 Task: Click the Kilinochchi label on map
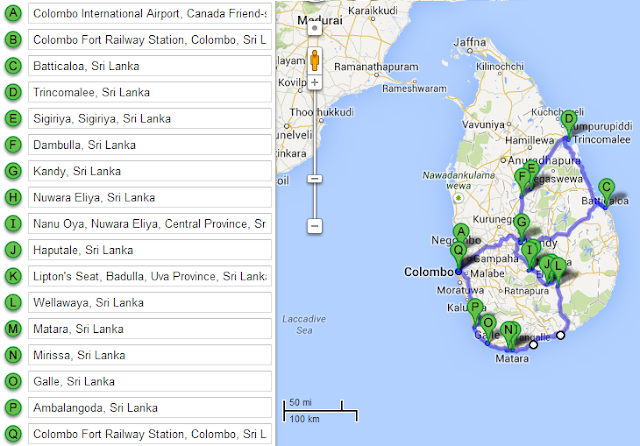point(500,66)
